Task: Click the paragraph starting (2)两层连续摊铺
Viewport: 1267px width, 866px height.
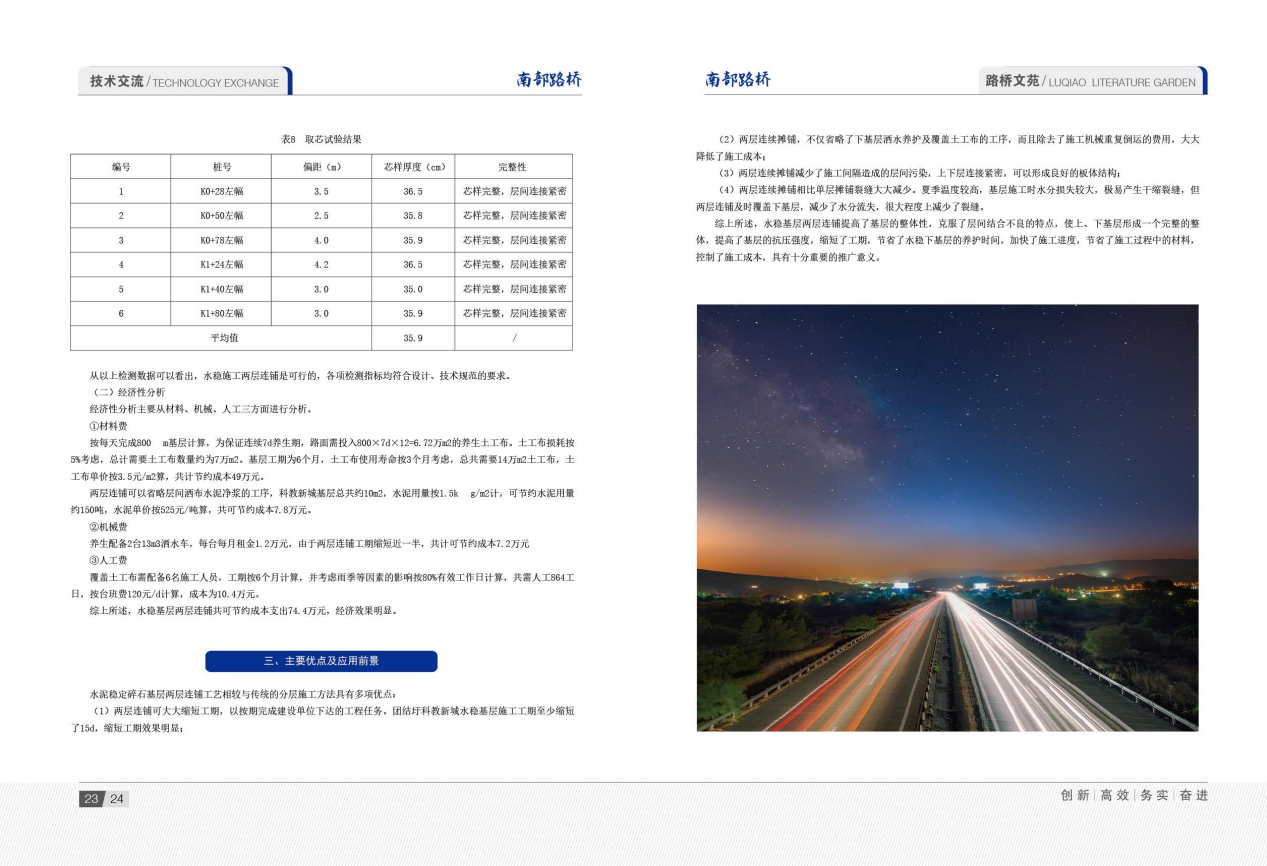Action: [x=947, y=147]
